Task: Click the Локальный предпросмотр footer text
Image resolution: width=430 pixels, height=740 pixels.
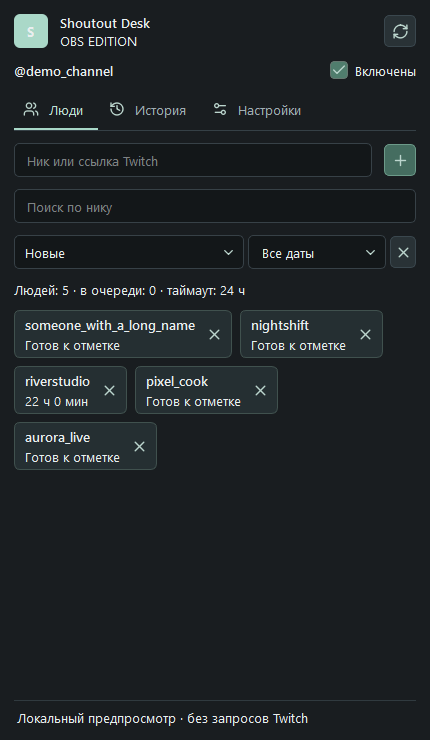Action: (x=162, y=719)
